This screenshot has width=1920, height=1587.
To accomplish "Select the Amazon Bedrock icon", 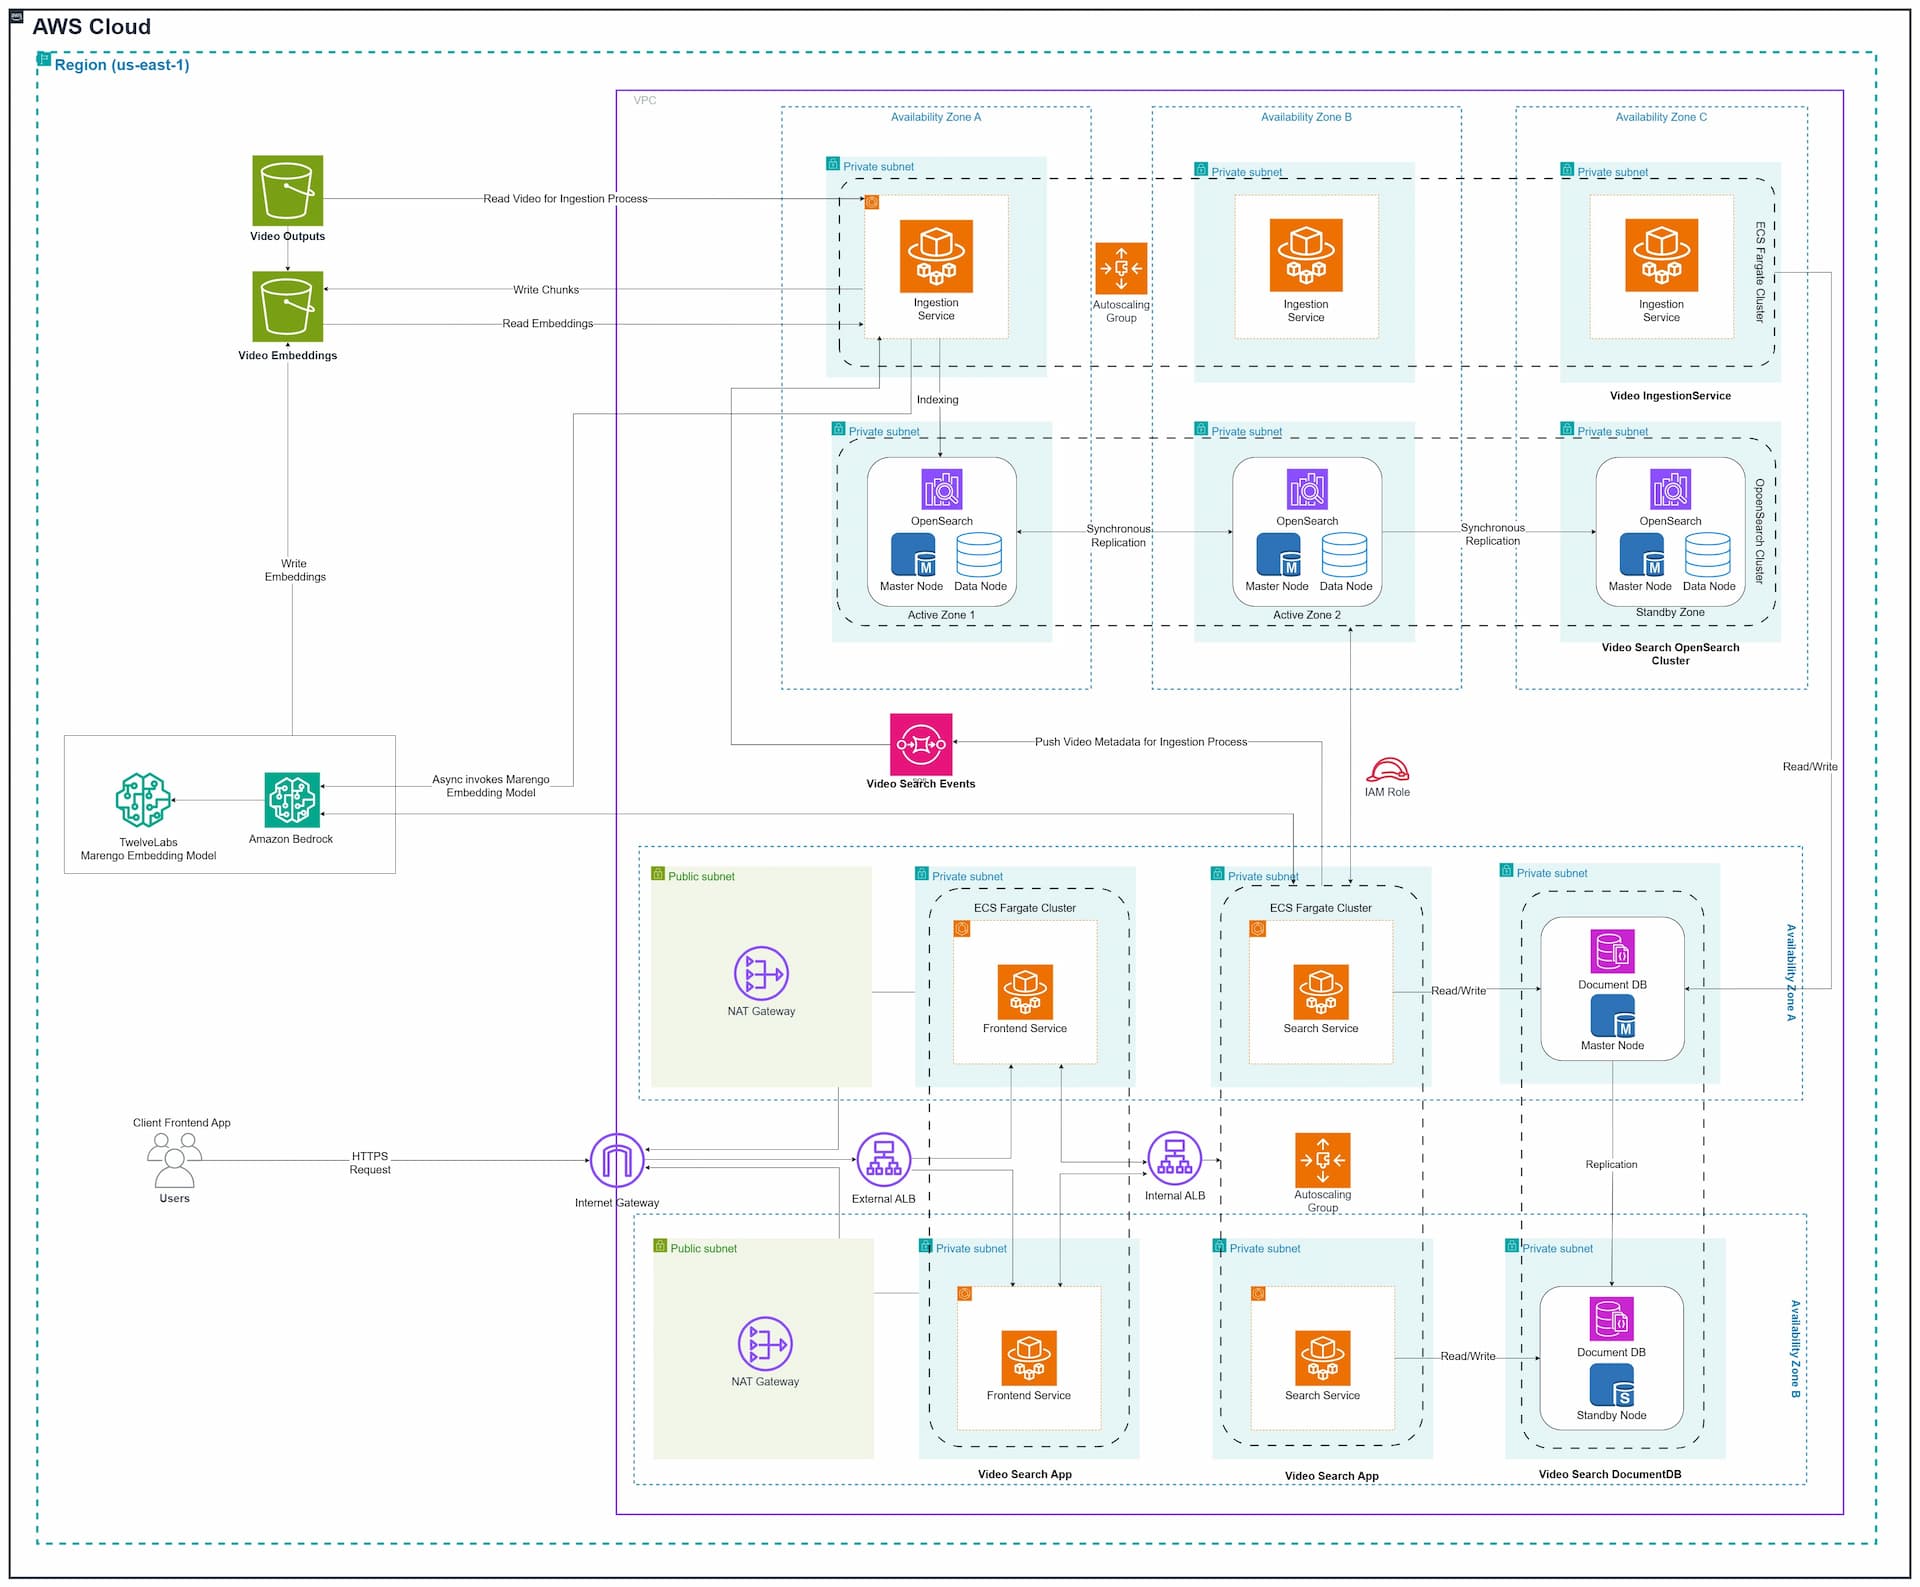I will click(292, 800).
